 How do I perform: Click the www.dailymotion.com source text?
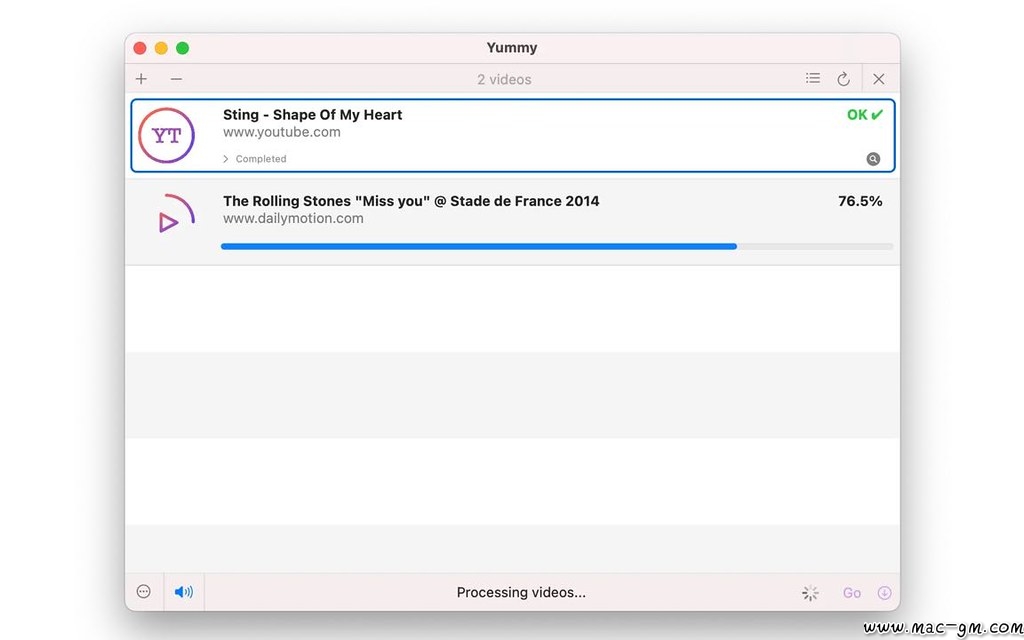(293, 219)
